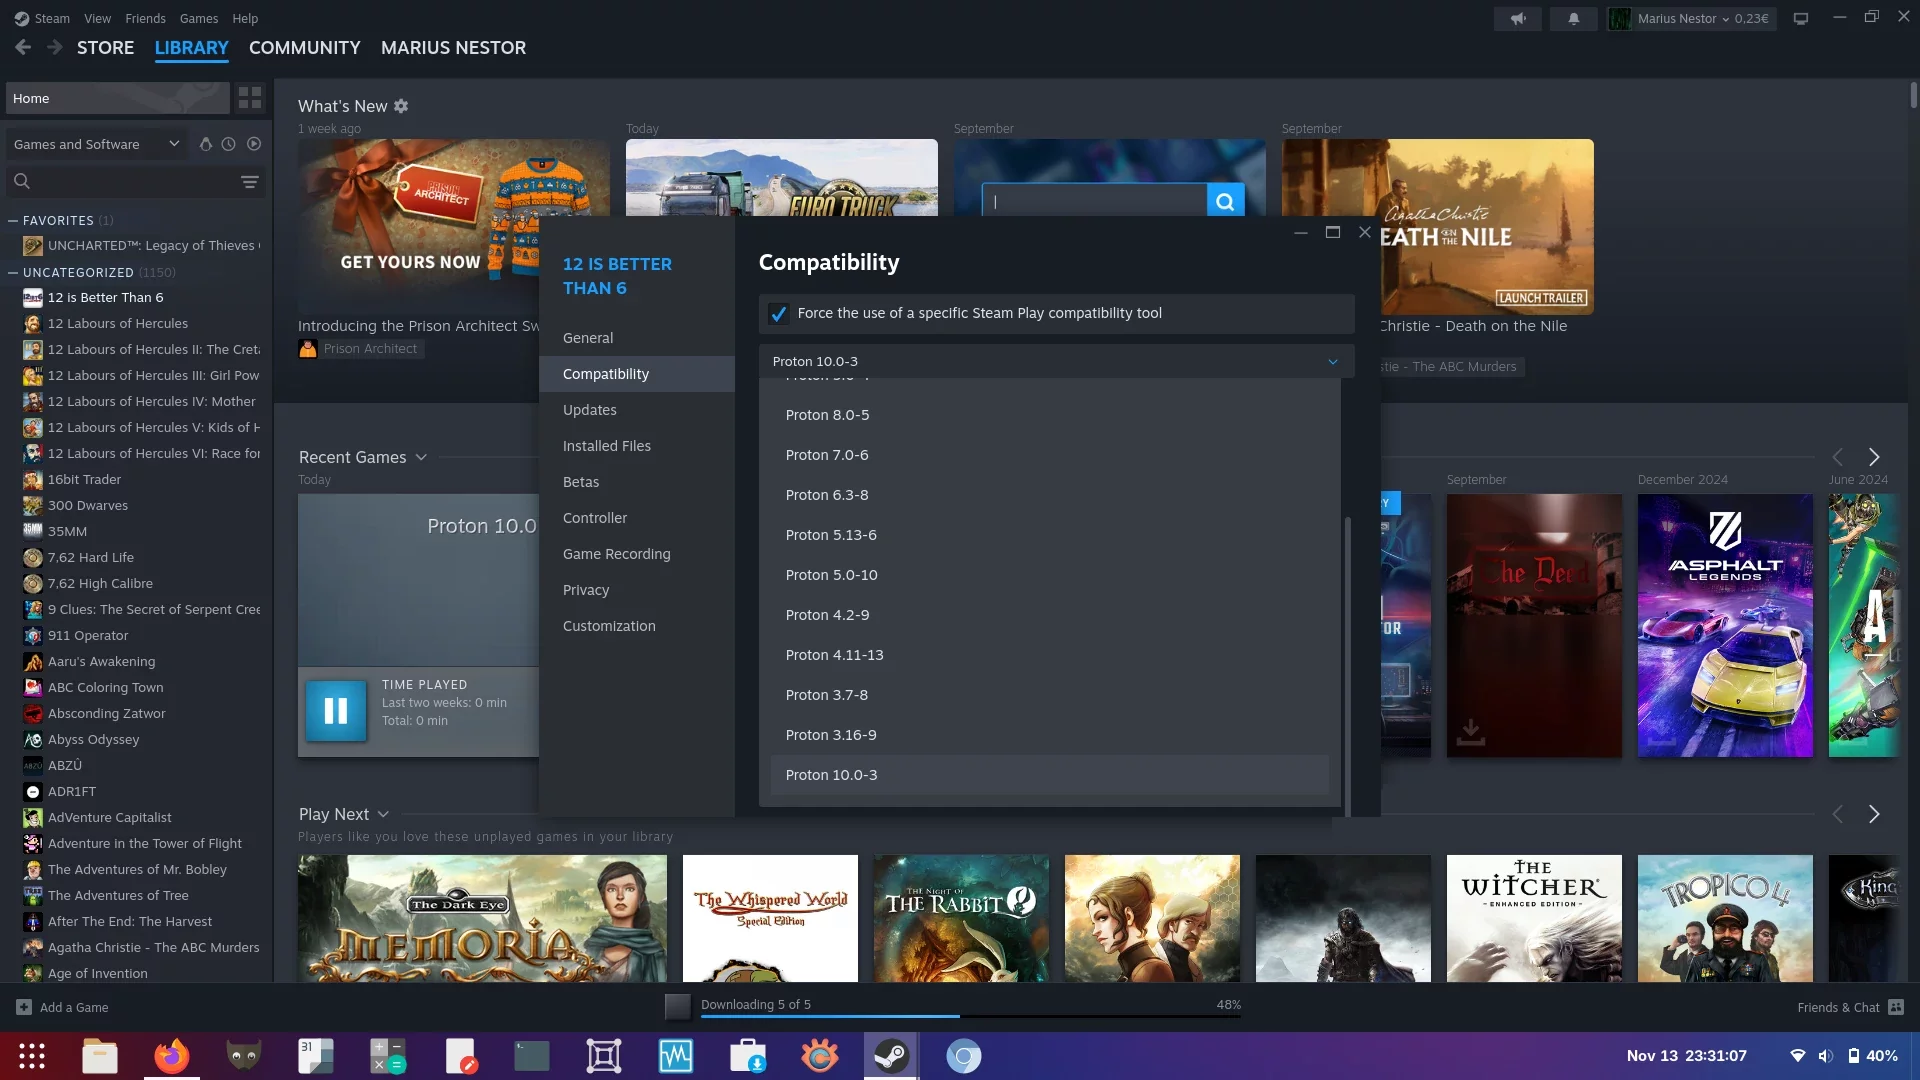Click the Add a Game plus icon
This screenshot has width=1920, height=1080.
point(24,1007)
